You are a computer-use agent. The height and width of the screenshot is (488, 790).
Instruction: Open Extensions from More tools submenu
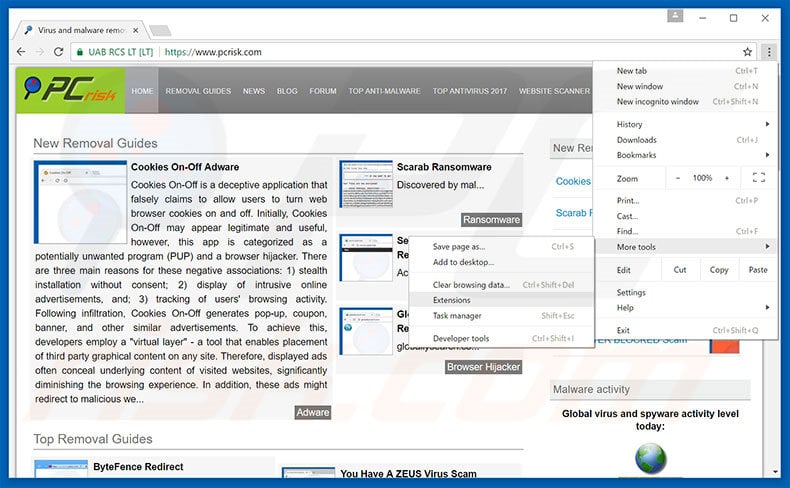coord(501,300)
